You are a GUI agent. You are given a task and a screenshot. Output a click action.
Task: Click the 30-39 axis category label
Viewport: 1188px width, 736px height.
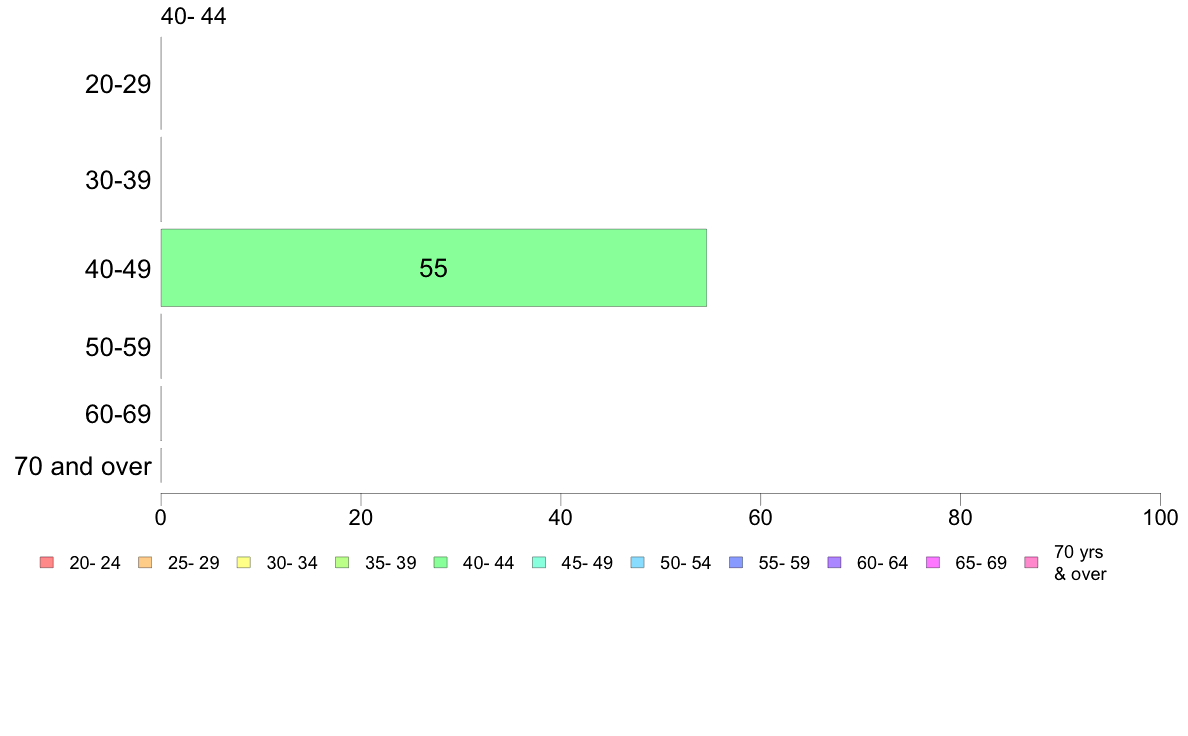[118, 180]
